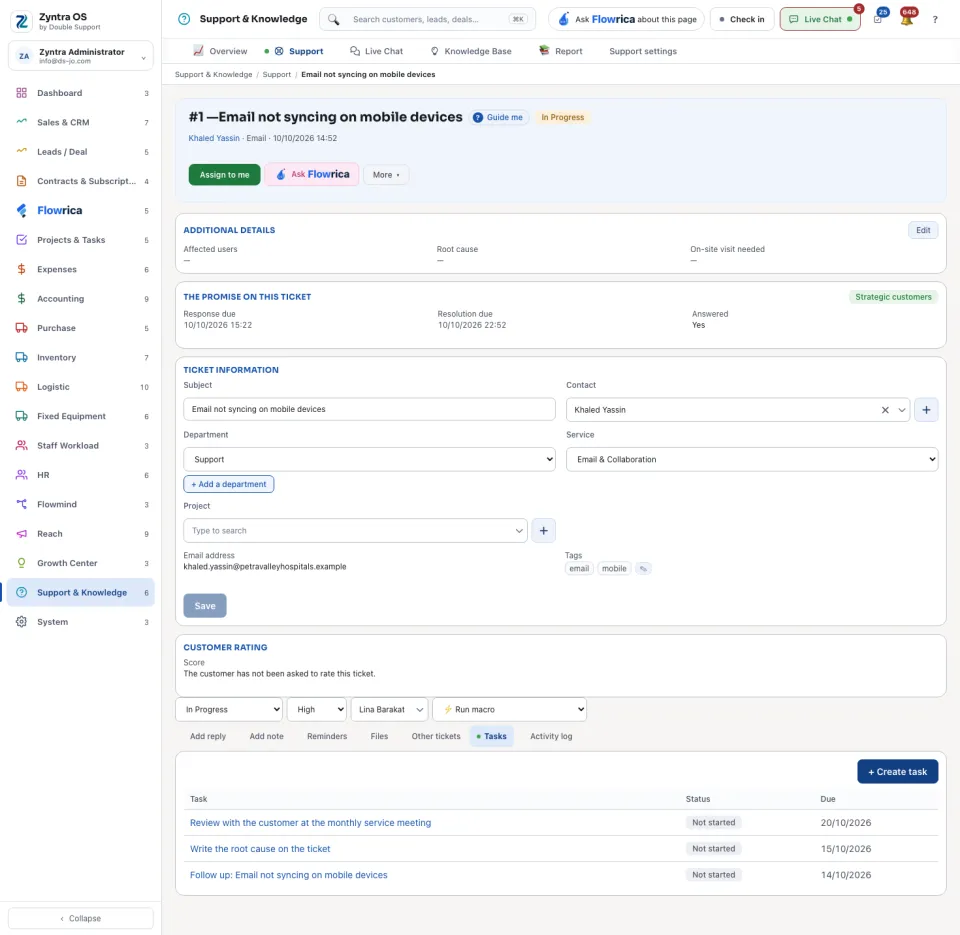Click the Zyntra OS logo
Image resolution: width=960 pixels, height=935 pixels.
[21, 21]
